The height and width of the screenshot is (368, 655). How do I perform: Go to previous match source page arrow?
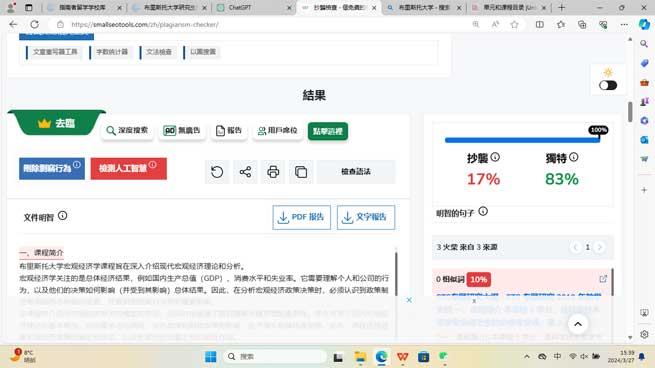click(x=576, y=247)
